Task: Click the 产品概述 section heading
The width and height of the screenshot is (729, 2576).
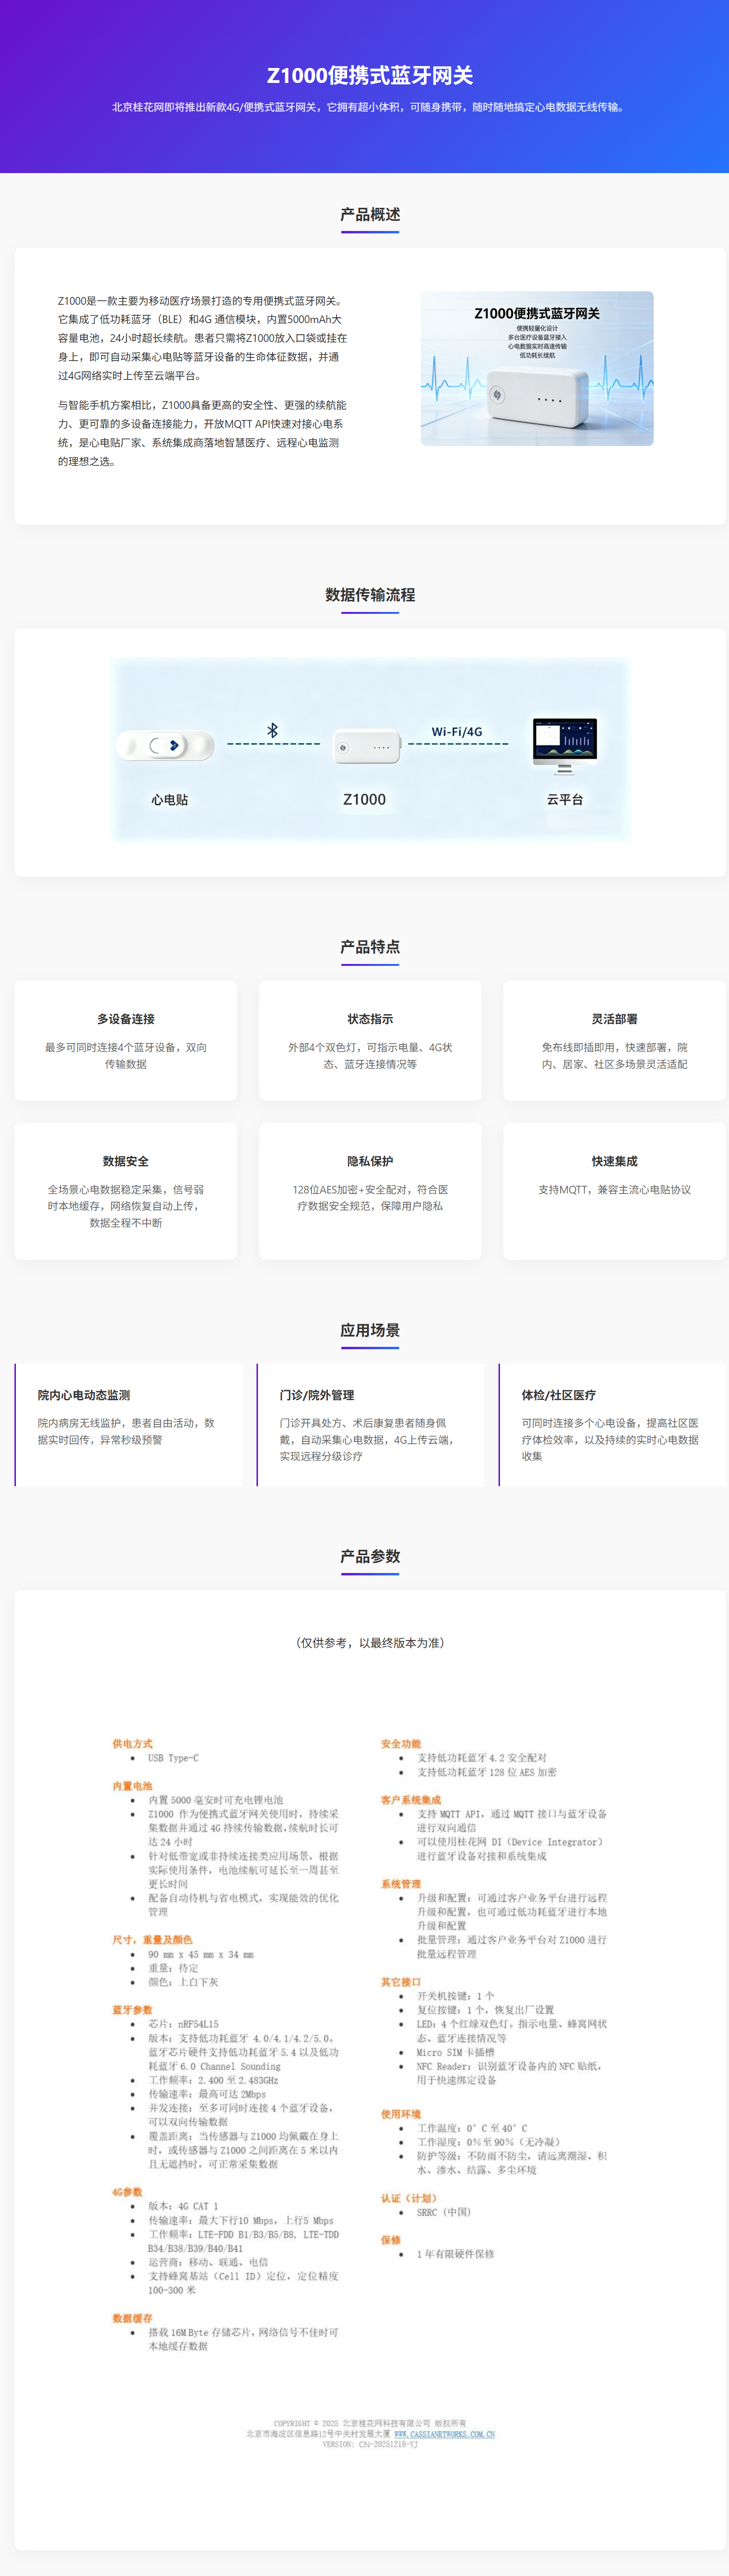Action: point(370,214)
